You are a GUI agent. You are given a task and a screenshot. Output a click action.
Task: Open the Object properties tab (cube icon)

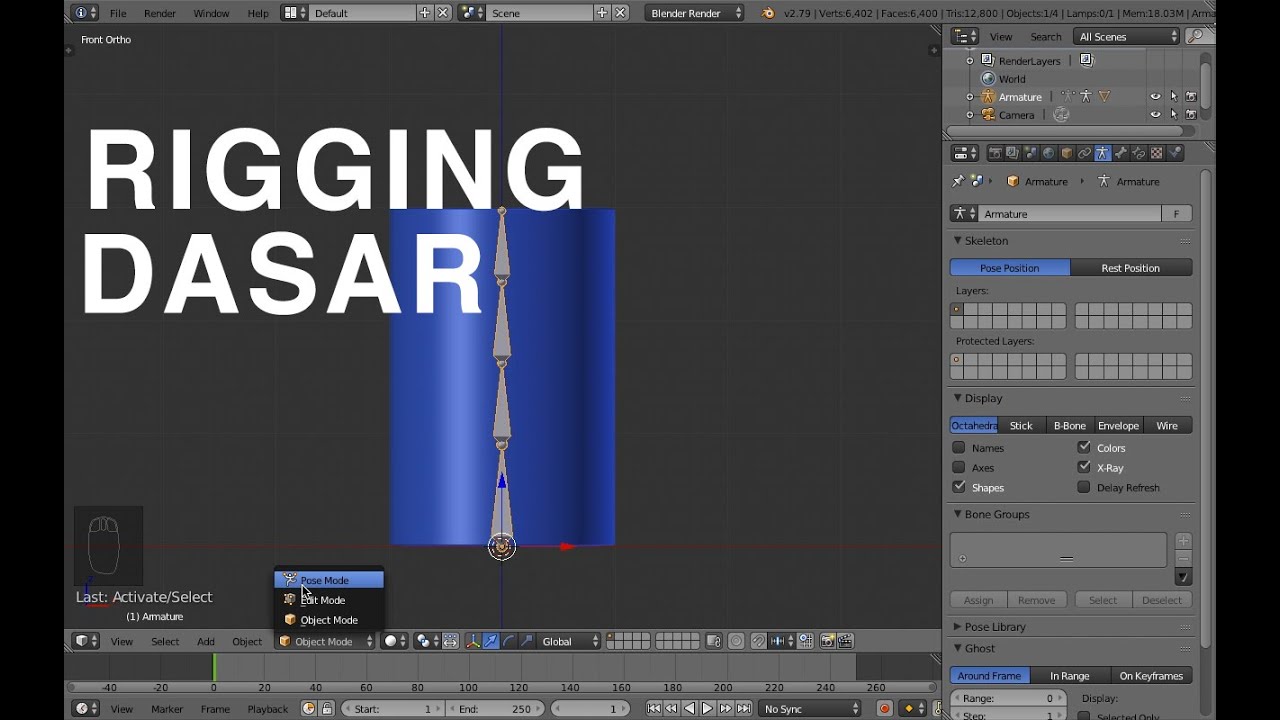[x=1066, y=153]
